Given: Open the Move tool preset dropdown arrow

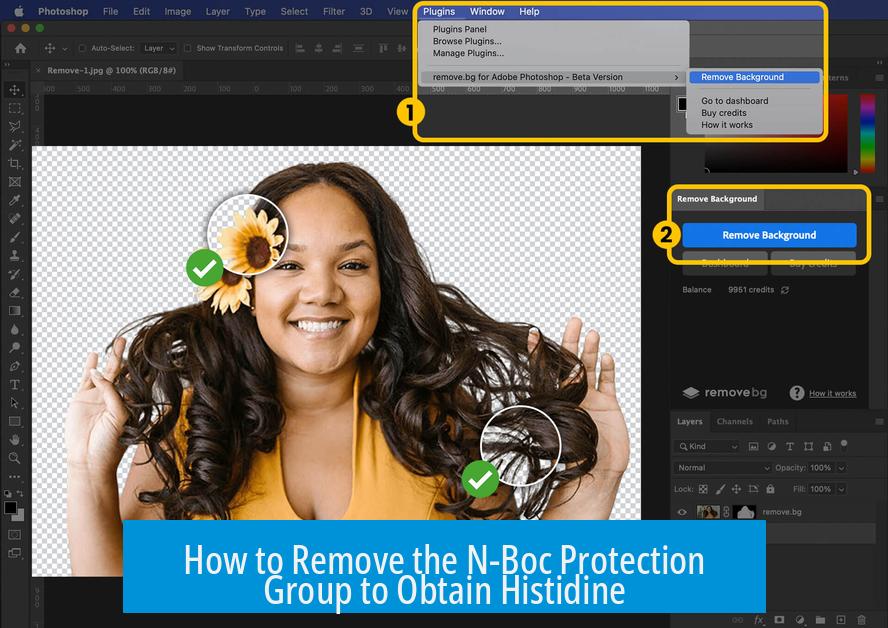Looking at the screenshot, I should point(65,49).
